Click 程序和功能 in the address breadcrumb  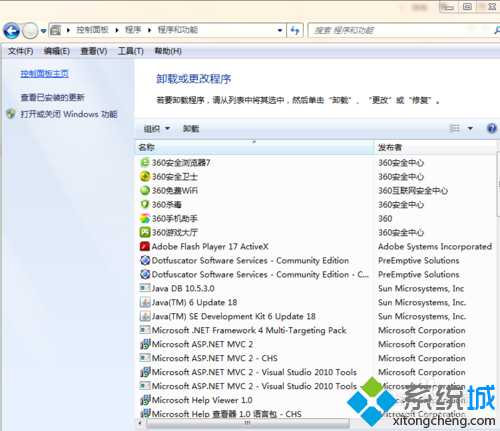point(178,30)
